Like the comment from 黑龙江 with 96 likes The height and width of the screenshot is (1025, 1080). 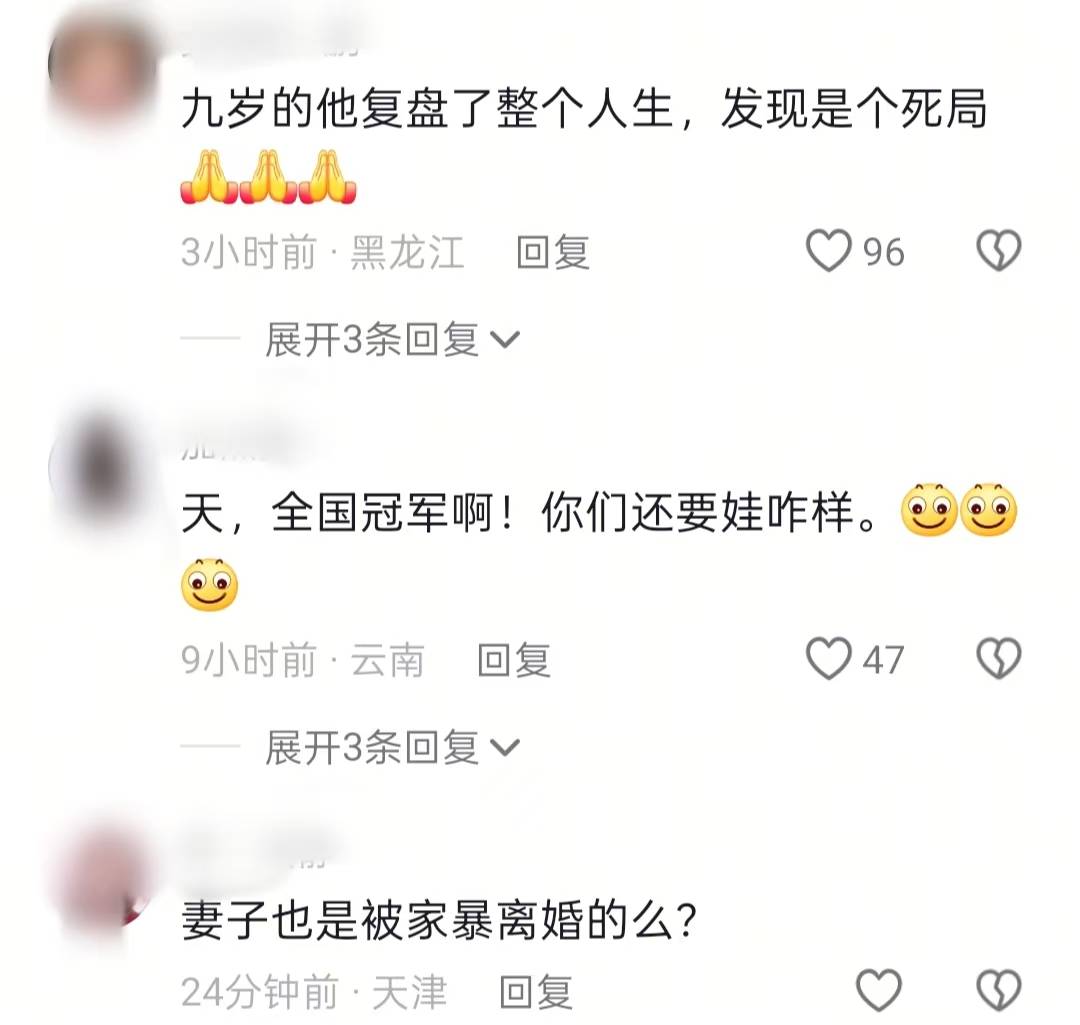(829, 251)
